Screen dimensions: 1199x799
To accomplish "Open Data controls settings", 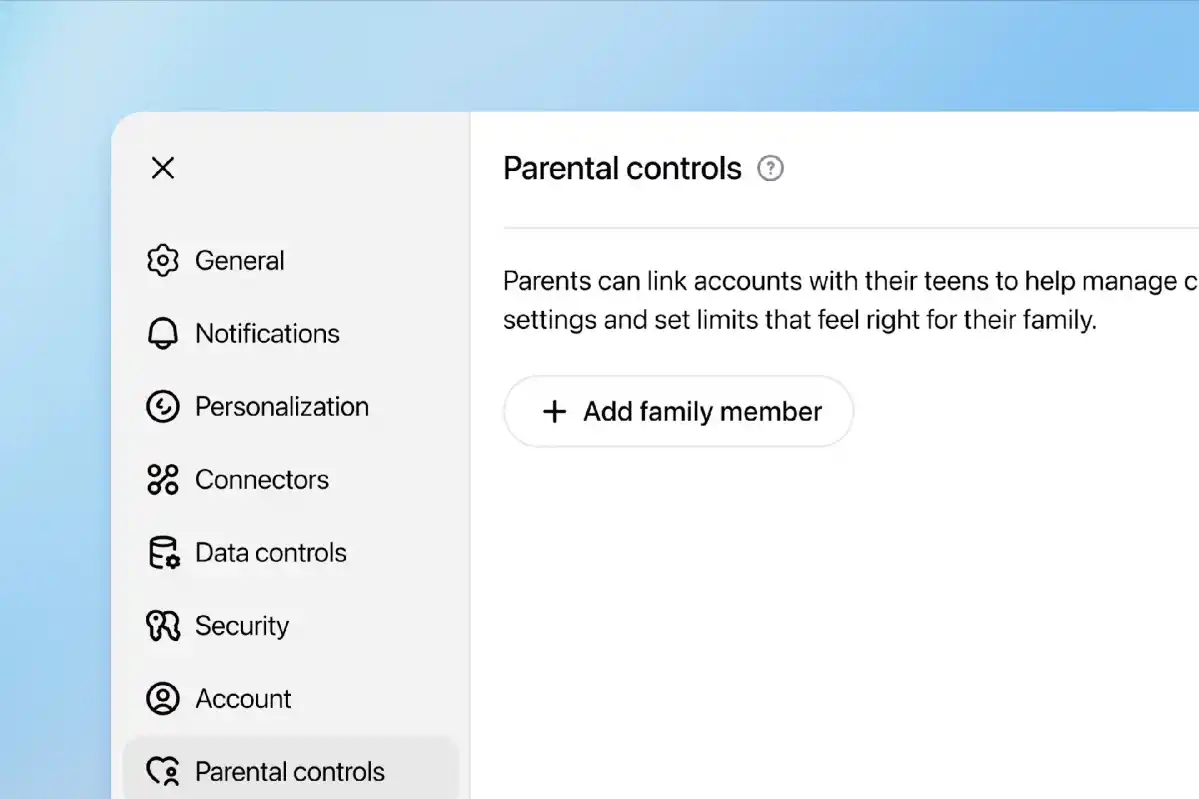I will click(x=271, y=552).
